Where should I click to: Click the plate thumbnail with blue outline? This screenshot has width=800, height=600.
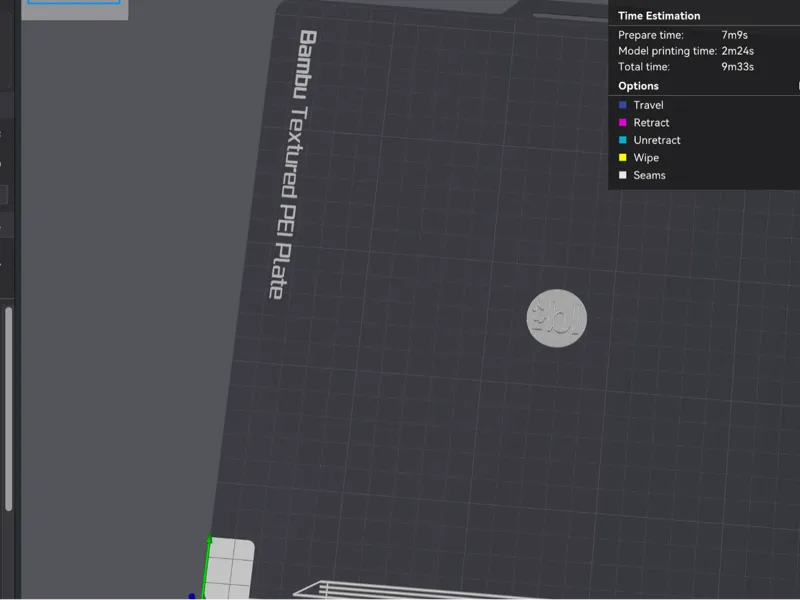tap(74, 2)
